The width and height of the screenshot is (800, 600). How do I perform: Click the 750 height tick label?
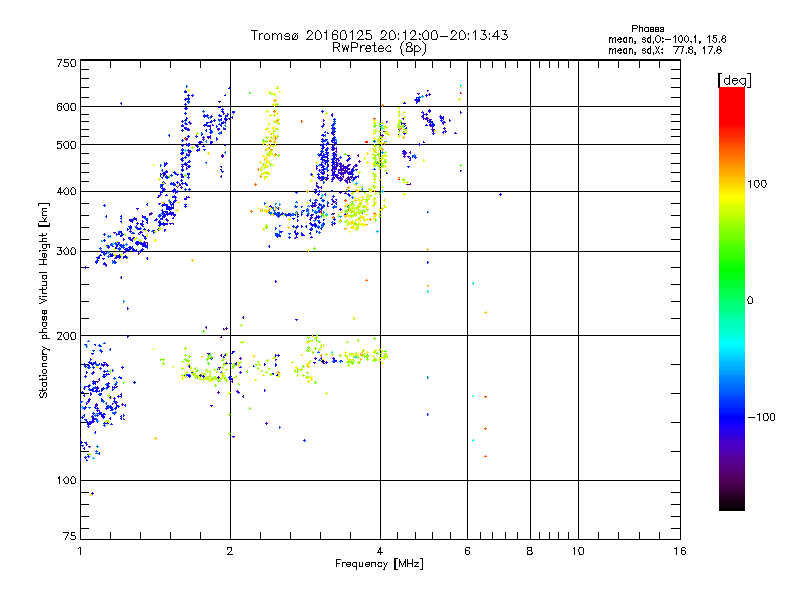(66, 63)
